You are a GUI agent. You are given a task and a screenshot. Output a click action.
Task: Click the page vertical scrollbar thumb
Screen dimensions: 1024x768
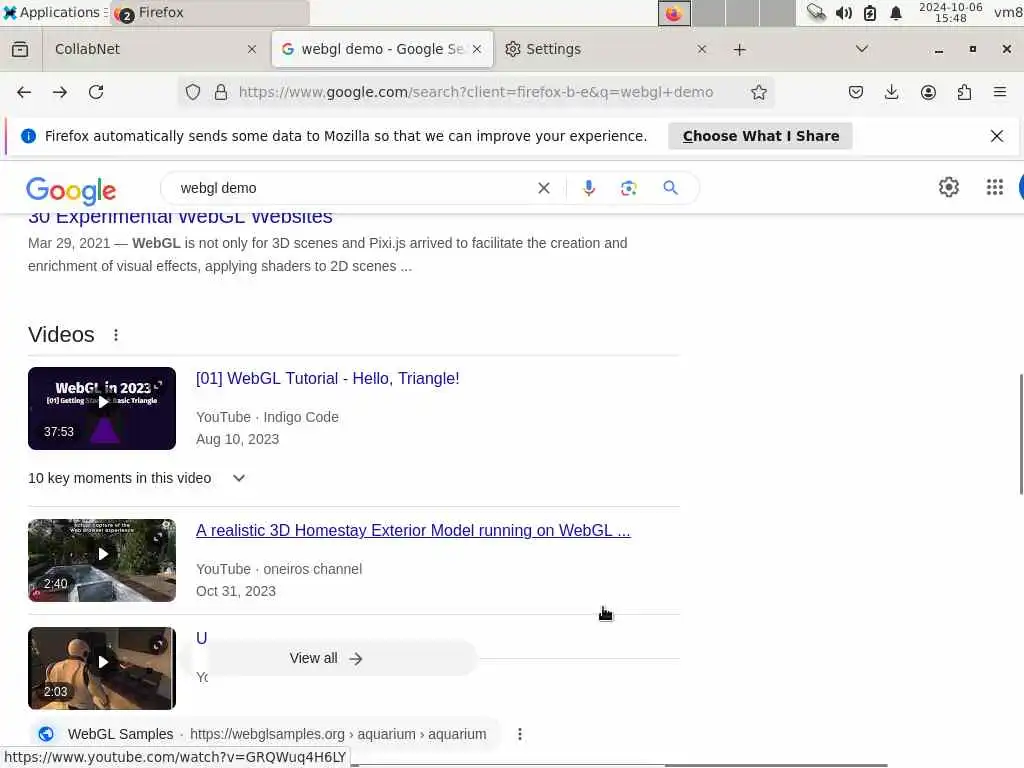1021,434
